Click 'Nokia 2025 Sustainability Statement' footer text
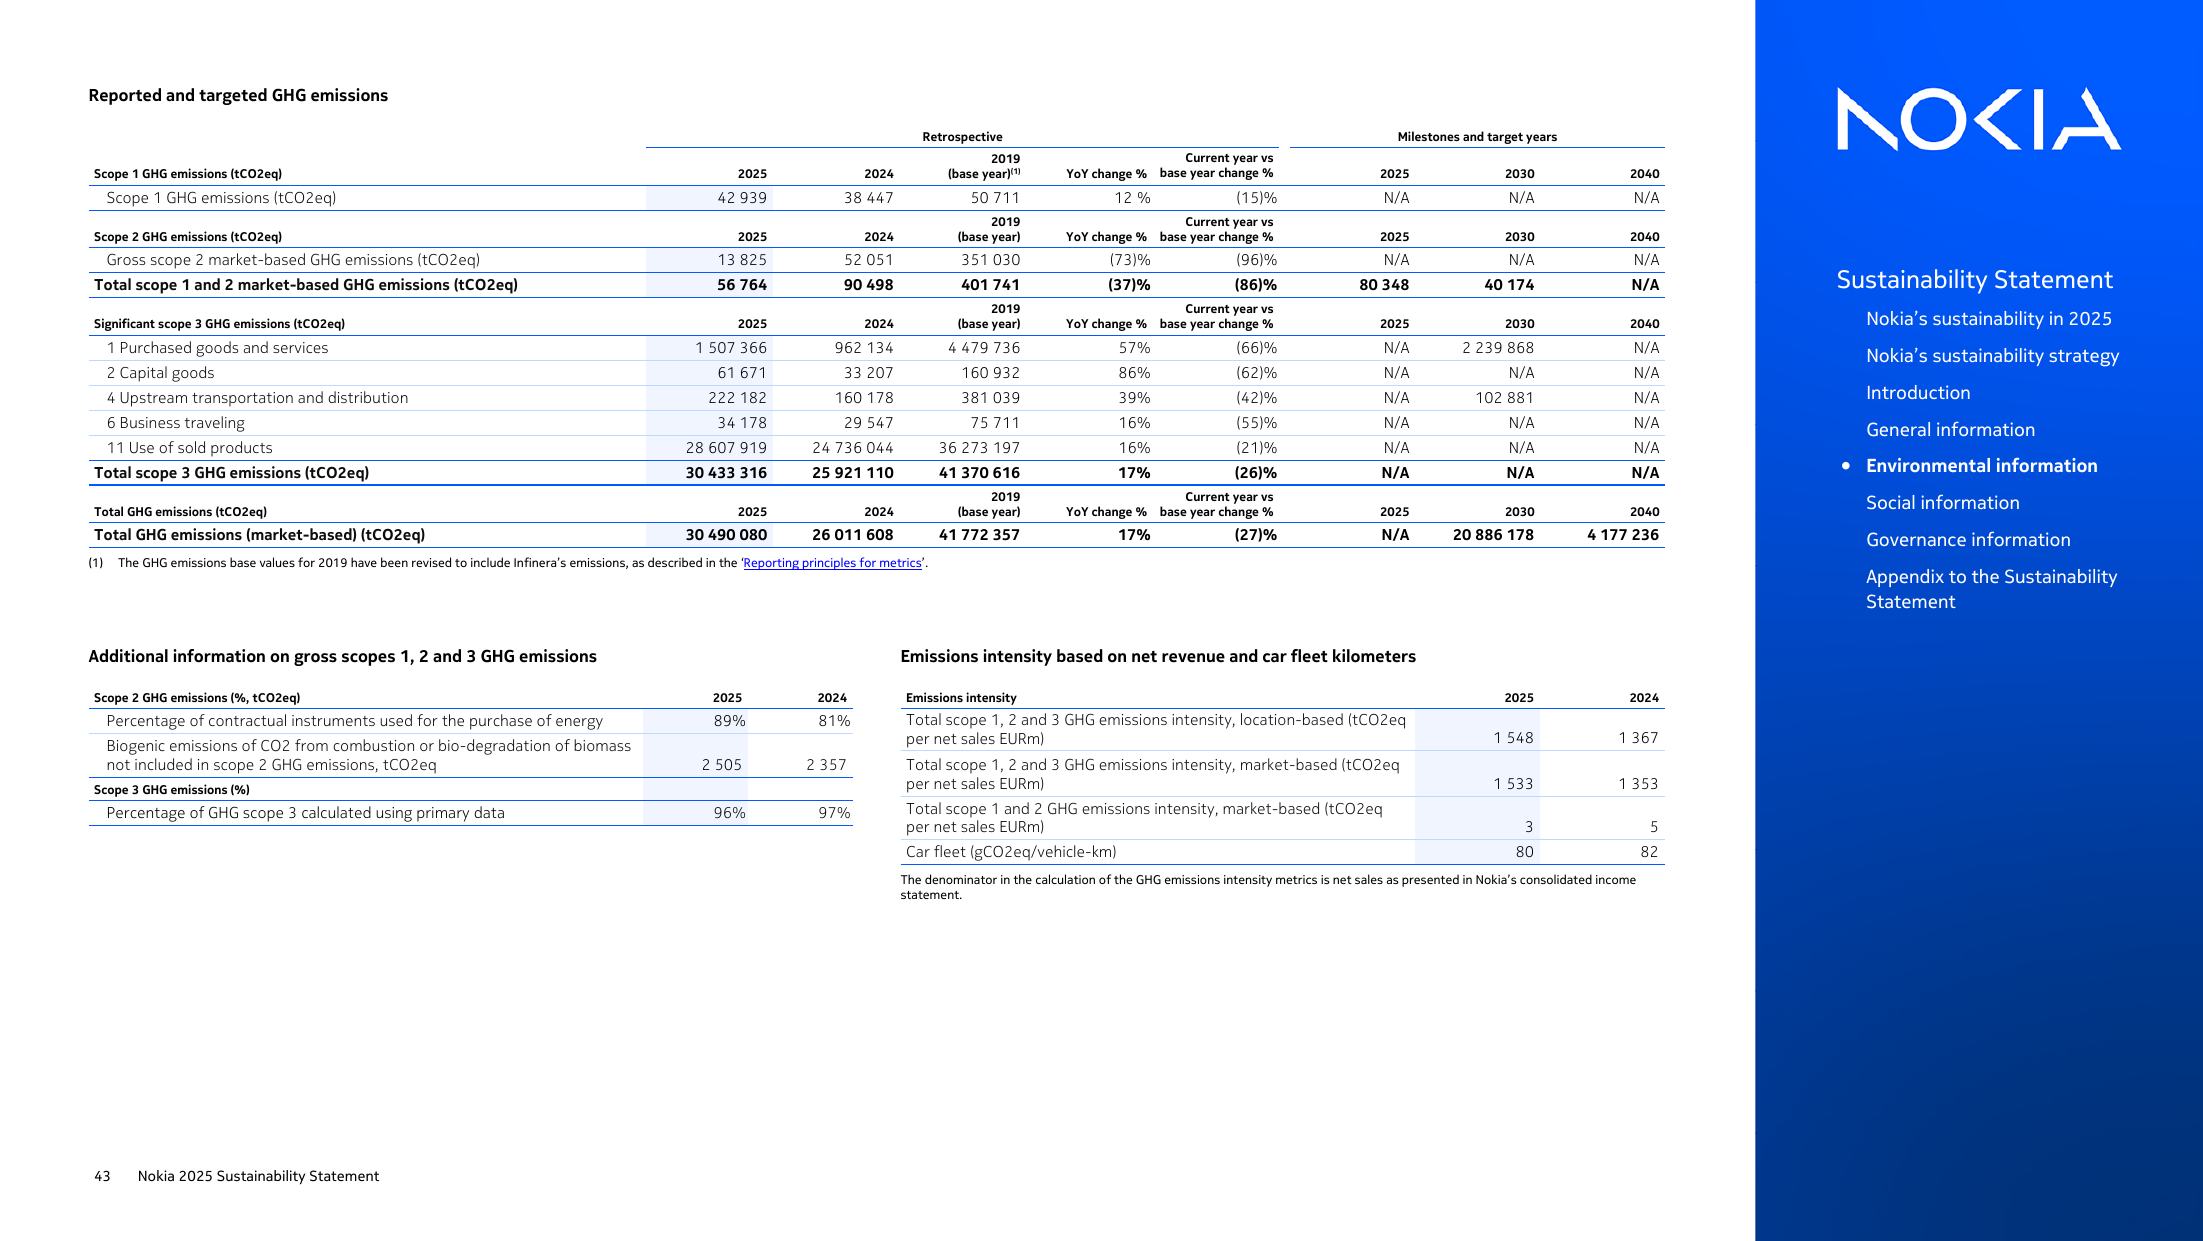The height and width of the screenshot is (1241, 2203). [258, 1176]
